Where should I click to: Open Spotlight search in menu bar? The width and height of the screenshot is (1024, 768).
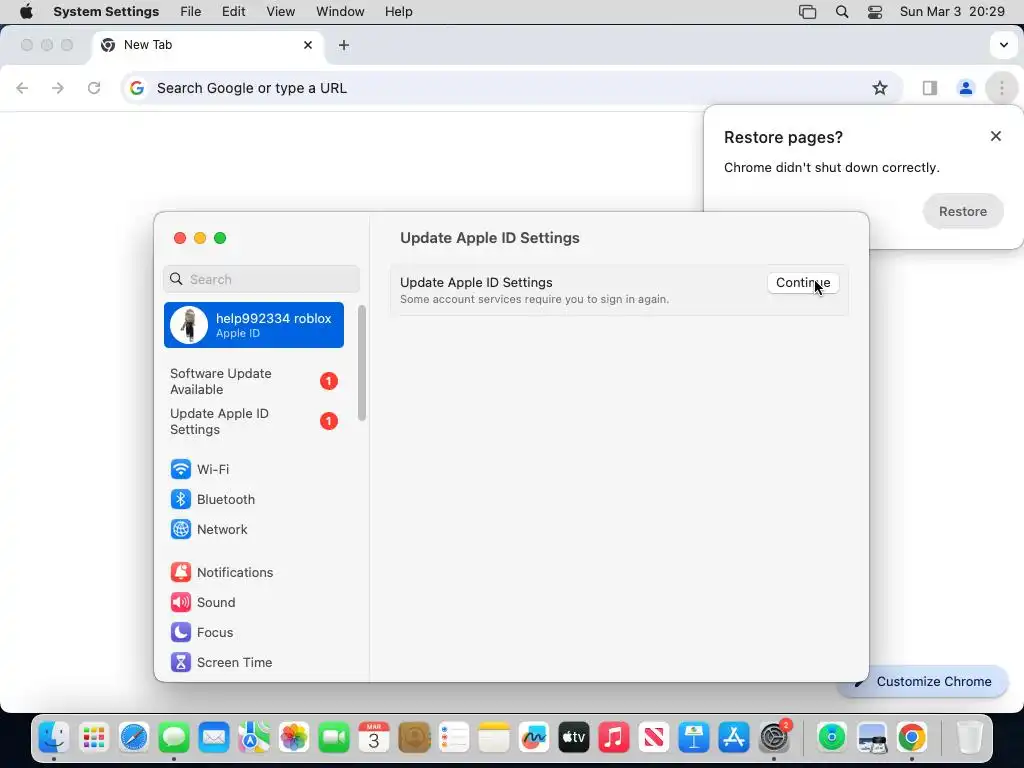(x=842, y=12)
